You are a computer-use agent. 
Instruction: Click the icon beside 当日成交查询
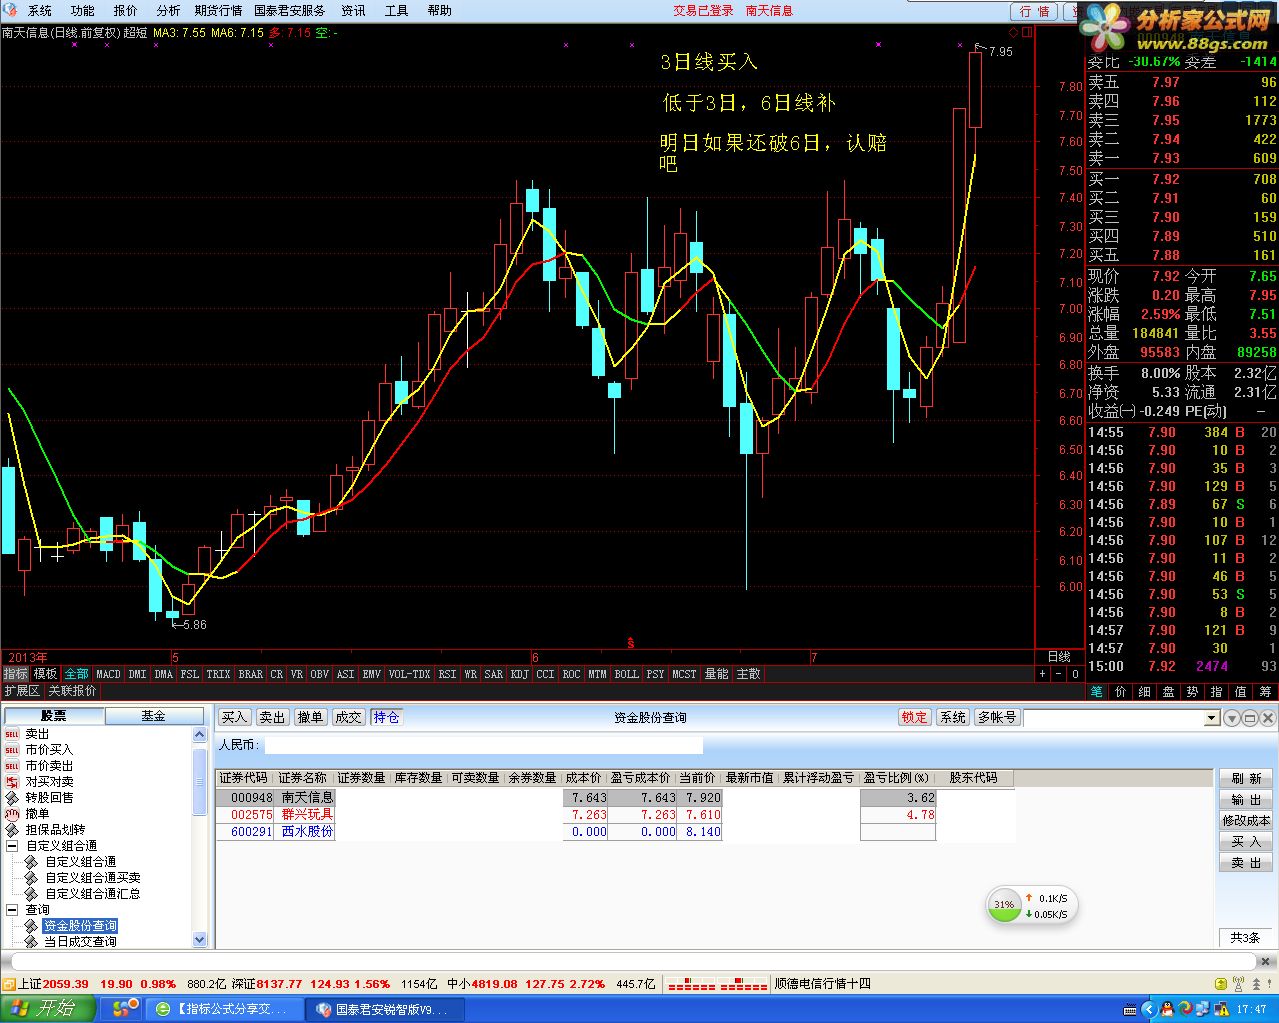click(31, 942)
